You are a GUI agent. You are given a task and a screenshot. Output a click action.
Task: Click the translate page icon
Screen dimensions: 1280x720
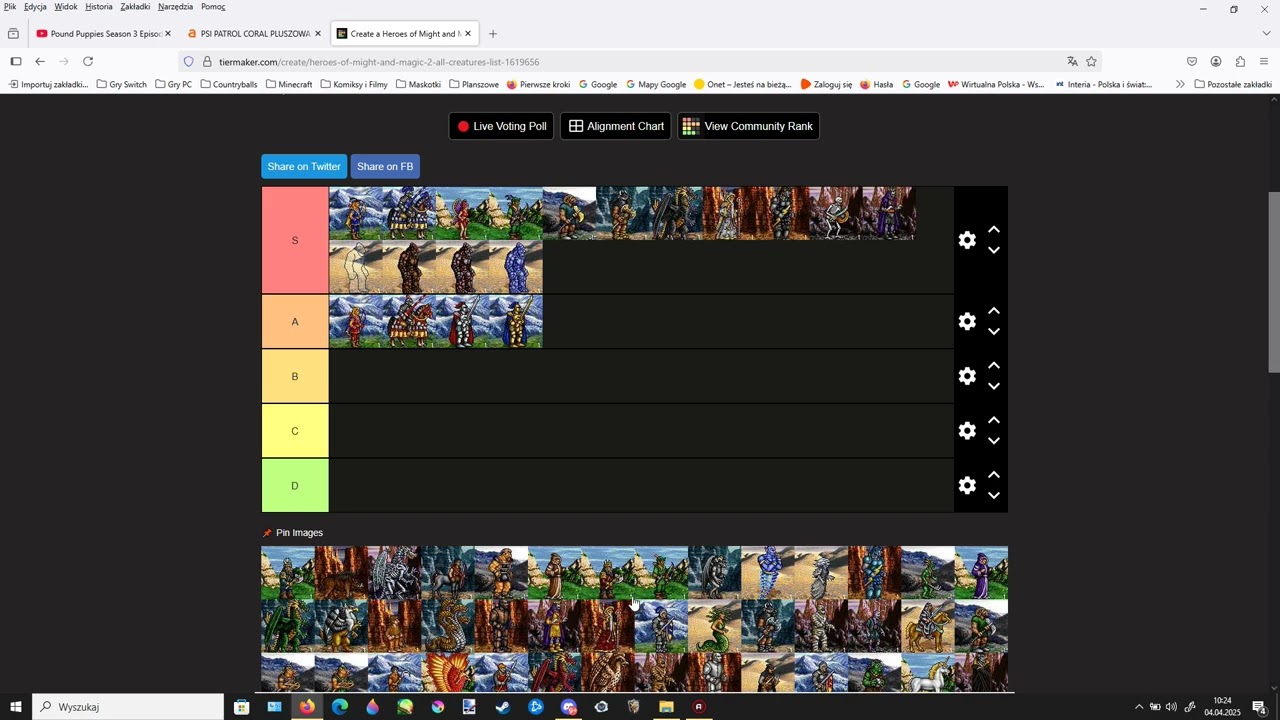click(x=1072, y=61)
